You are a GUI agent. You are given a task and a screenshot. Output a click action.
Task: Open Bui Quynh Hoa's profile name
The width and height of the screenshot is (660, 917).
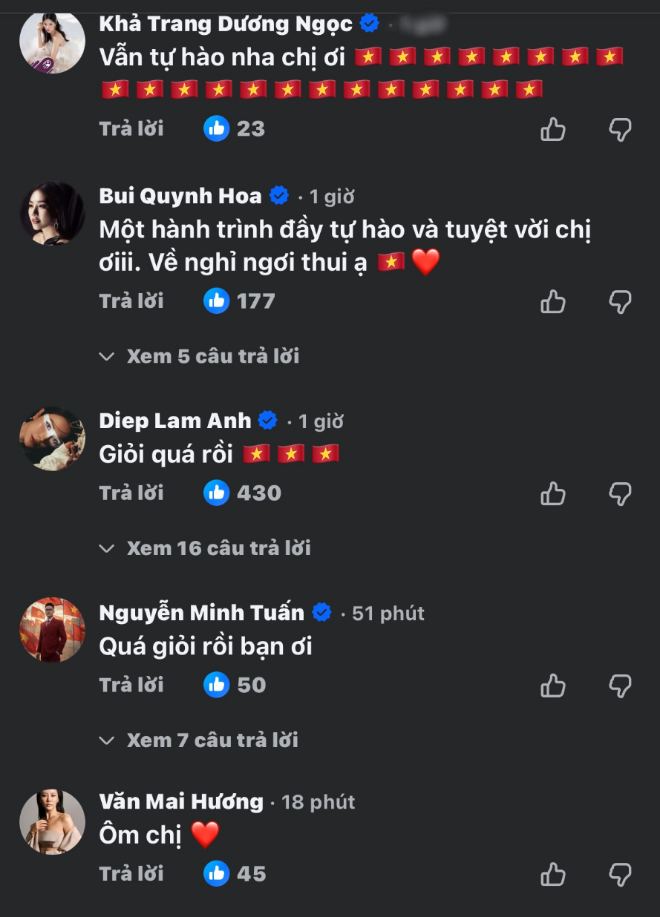tap(180, 197)
